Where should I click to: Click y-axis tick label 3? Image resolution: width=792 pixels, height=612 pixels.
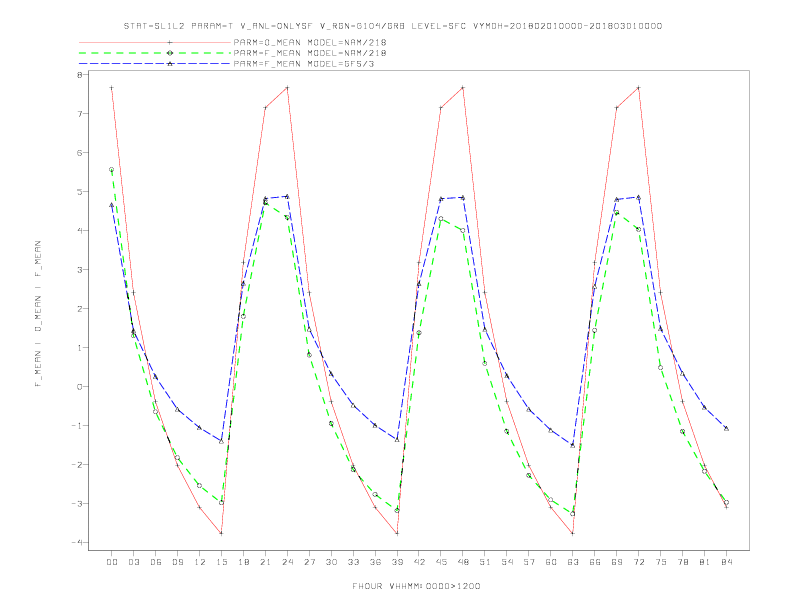(x=79, y=270)
